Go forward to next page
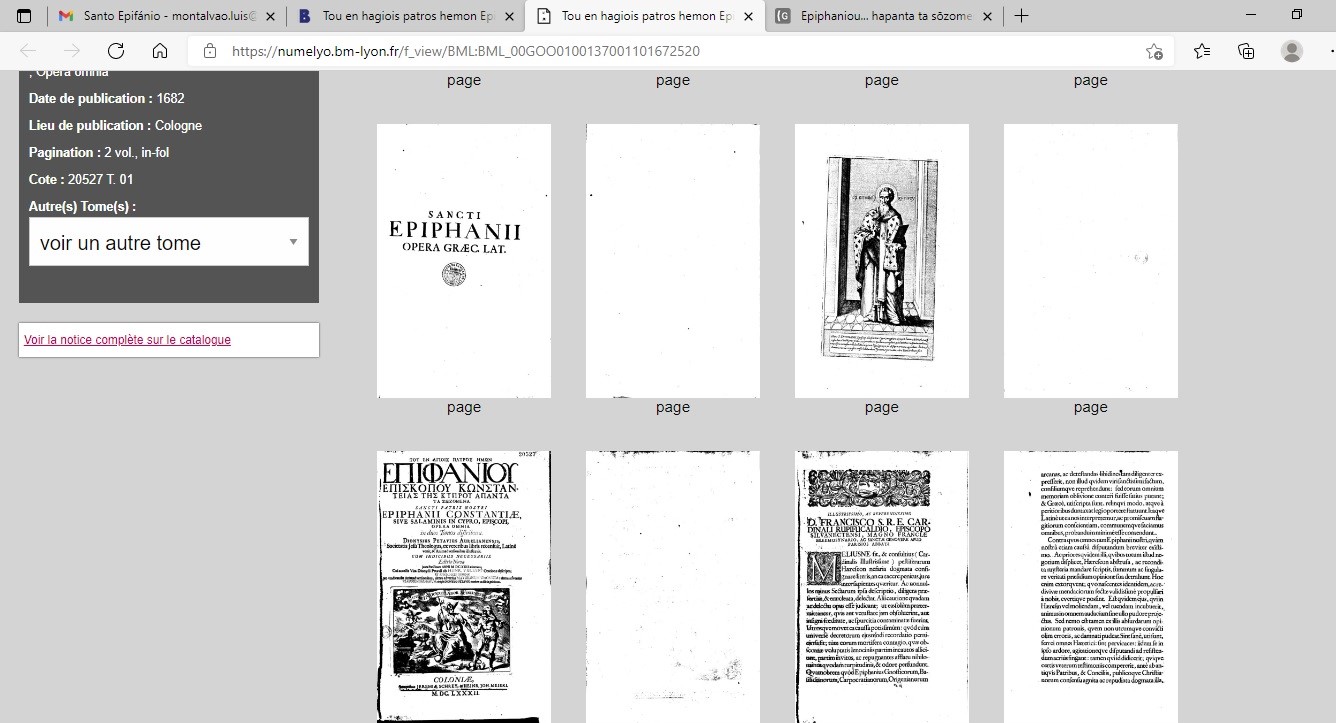The height and width of the screenshot is (723, 1336). 72,51
